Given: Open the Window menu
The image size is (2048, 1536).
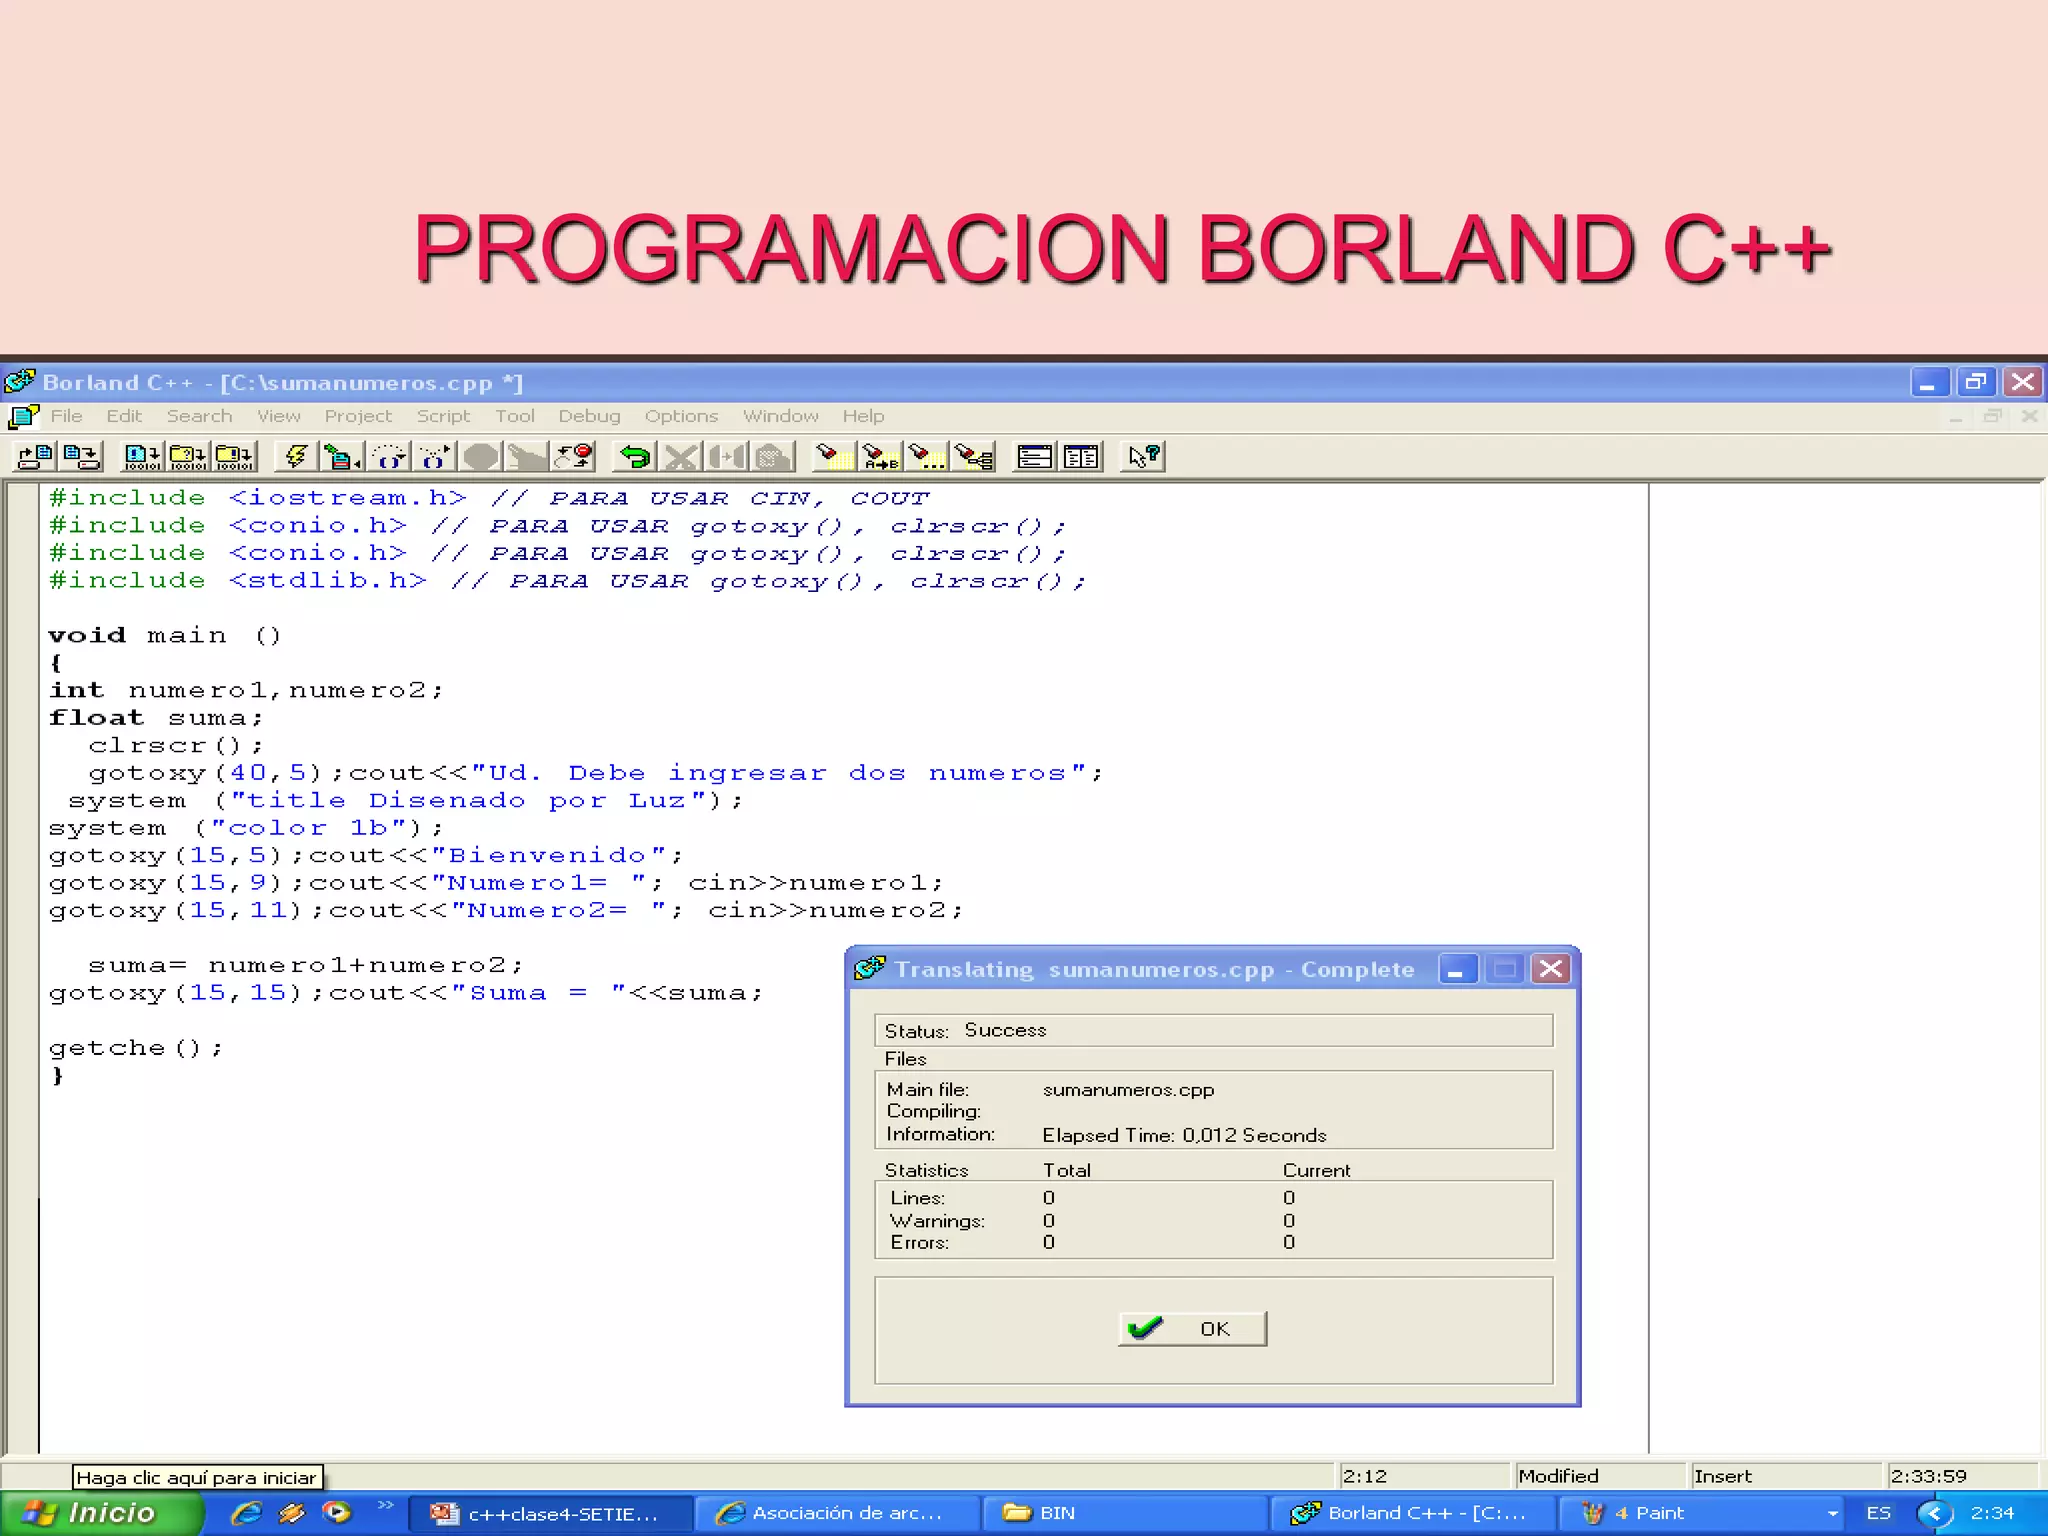Looking at the screenshot, I should [780, 416].
